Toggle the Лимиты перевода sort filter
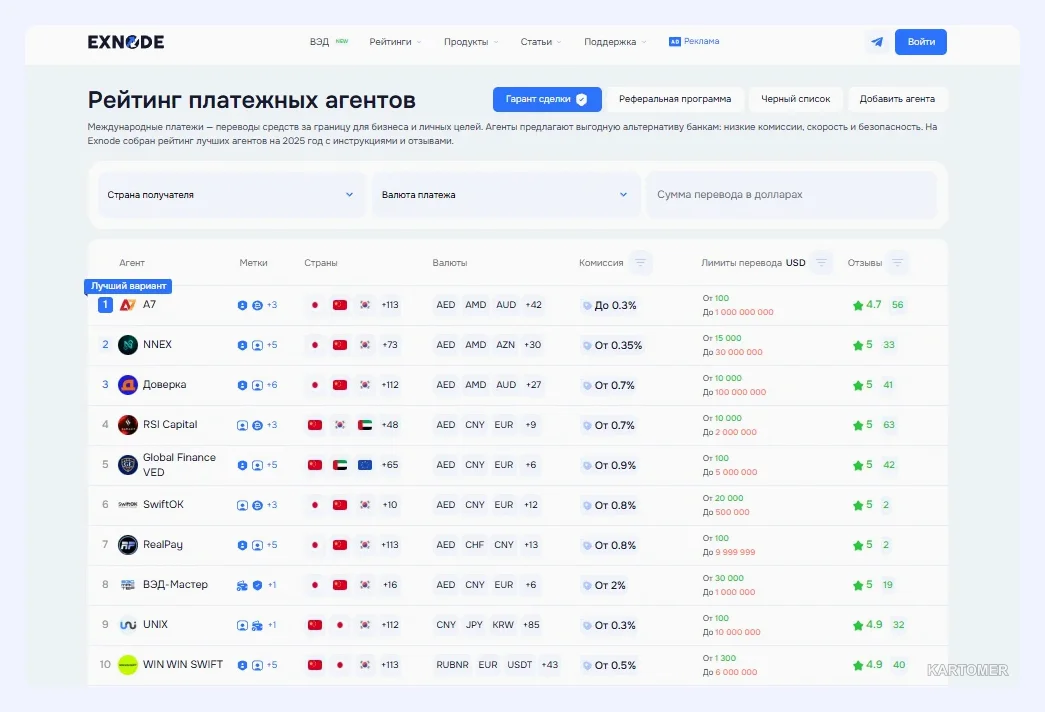 pos(821,263)
